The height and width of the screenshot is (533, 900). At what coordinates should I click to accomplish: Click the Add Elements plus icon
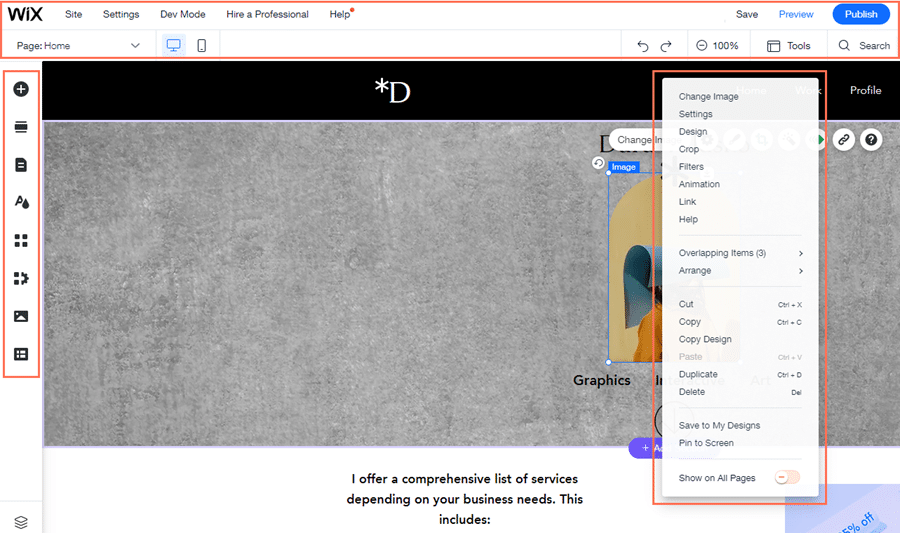(x=21, y=89)
